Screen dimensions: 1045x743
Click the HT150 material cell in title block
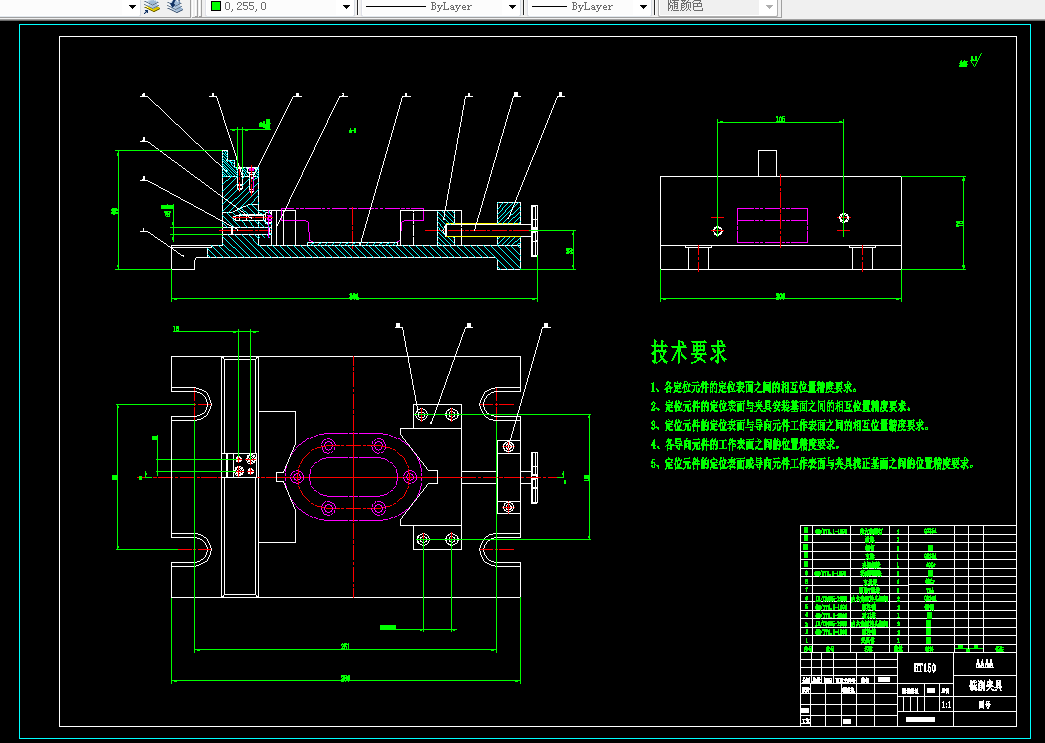924,666
